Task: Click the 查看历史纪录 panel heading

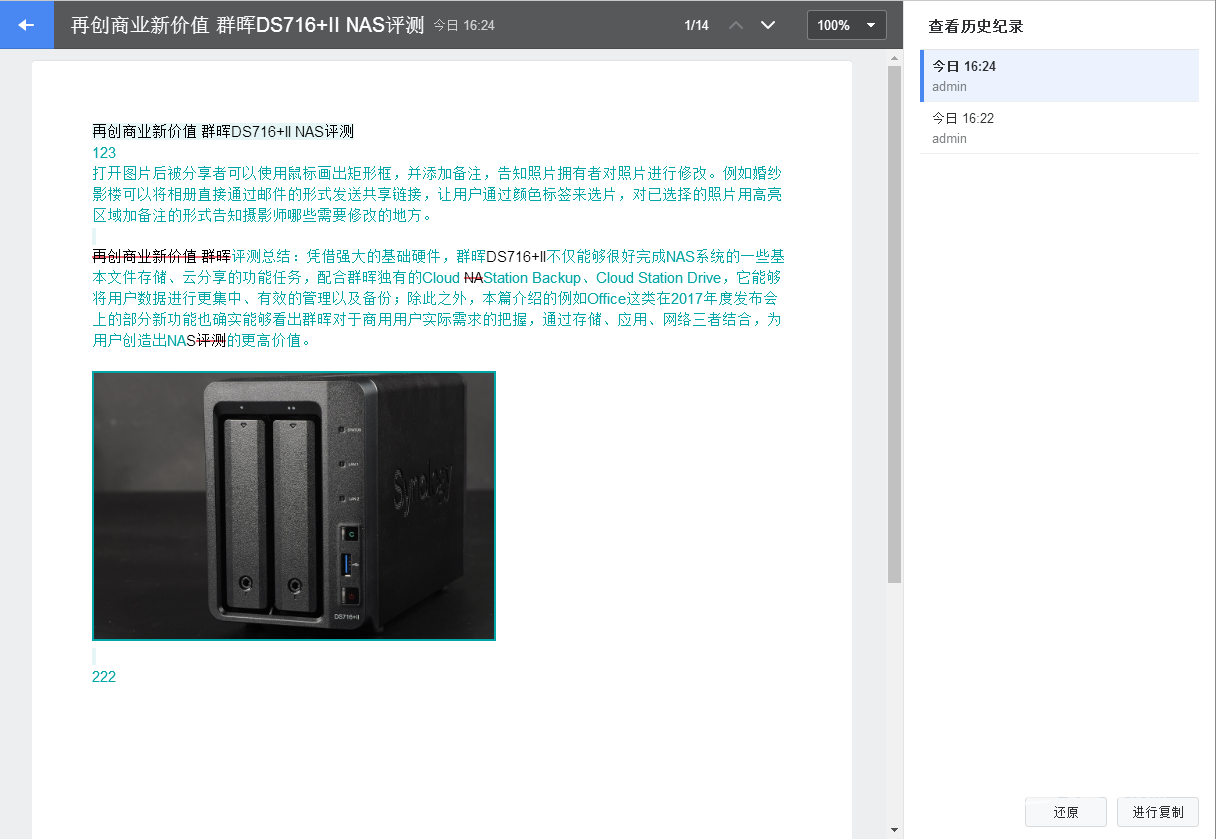Action: coord(976,26)
